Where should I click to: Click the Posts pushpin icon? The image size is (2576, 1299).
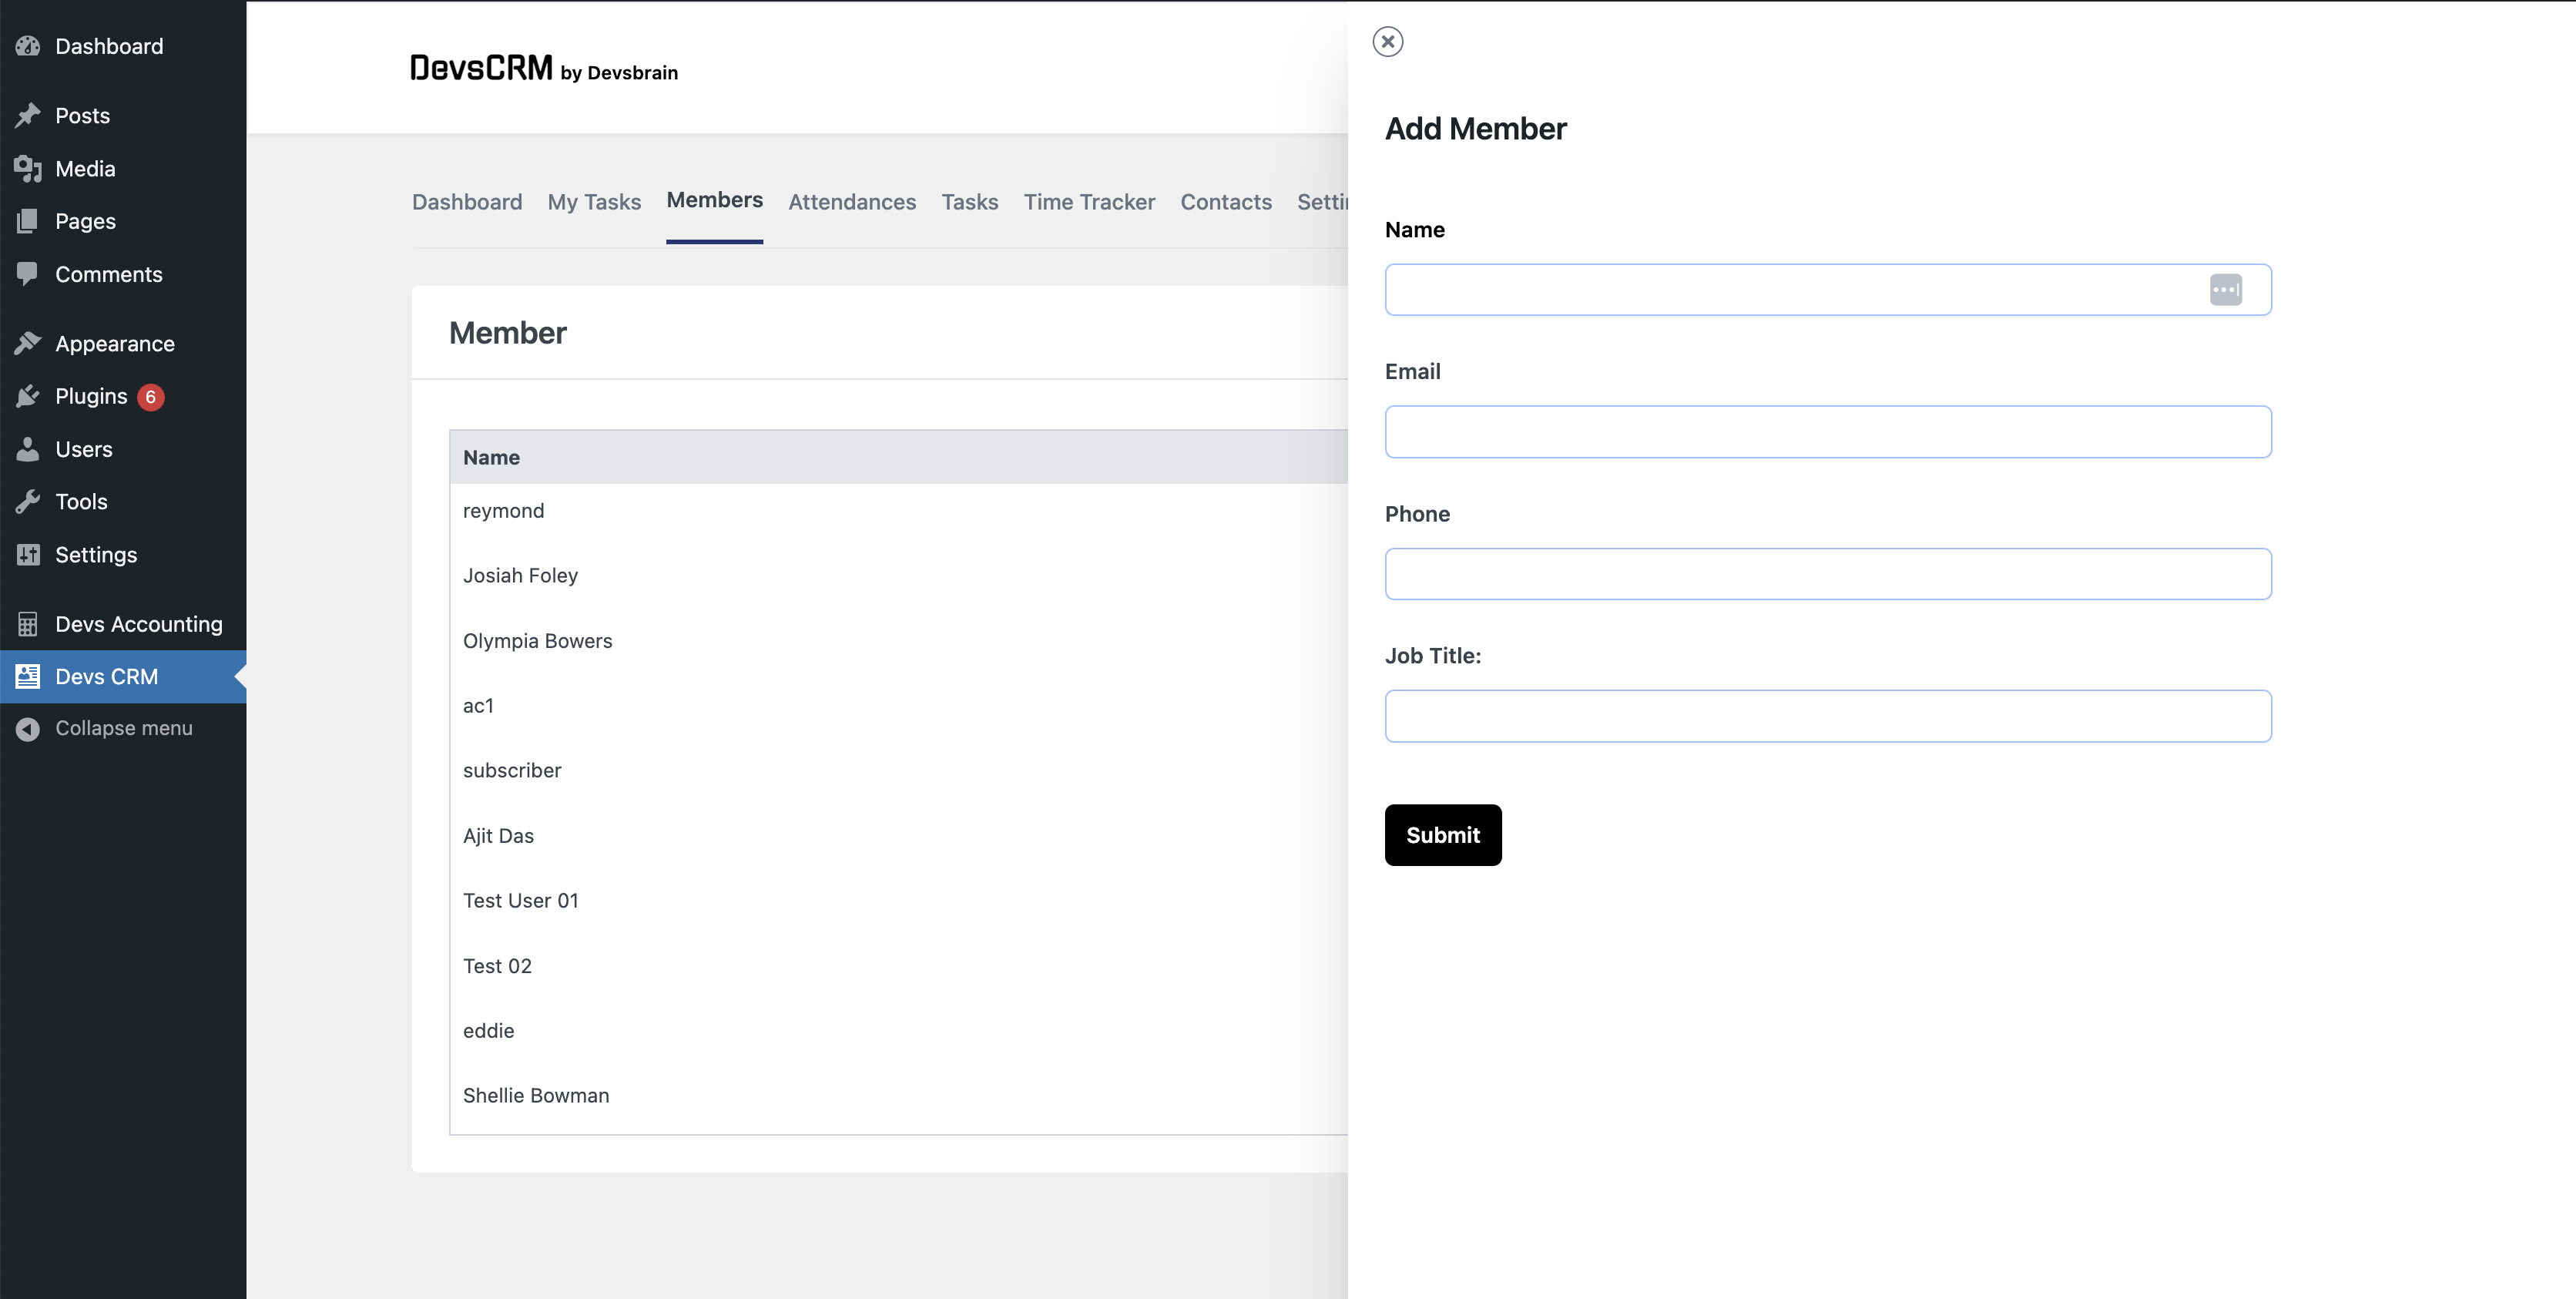[28, 116]
